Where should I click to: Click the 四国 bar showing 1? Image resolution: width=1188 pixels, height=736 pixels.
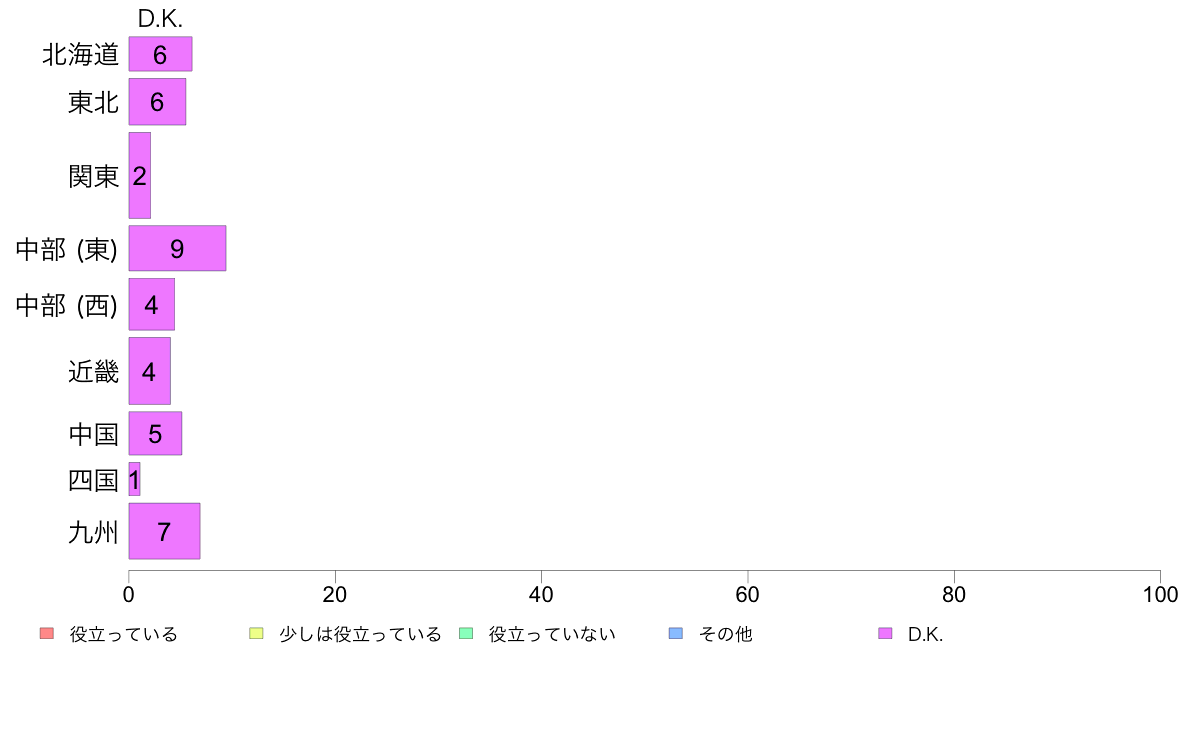[134, 479]
